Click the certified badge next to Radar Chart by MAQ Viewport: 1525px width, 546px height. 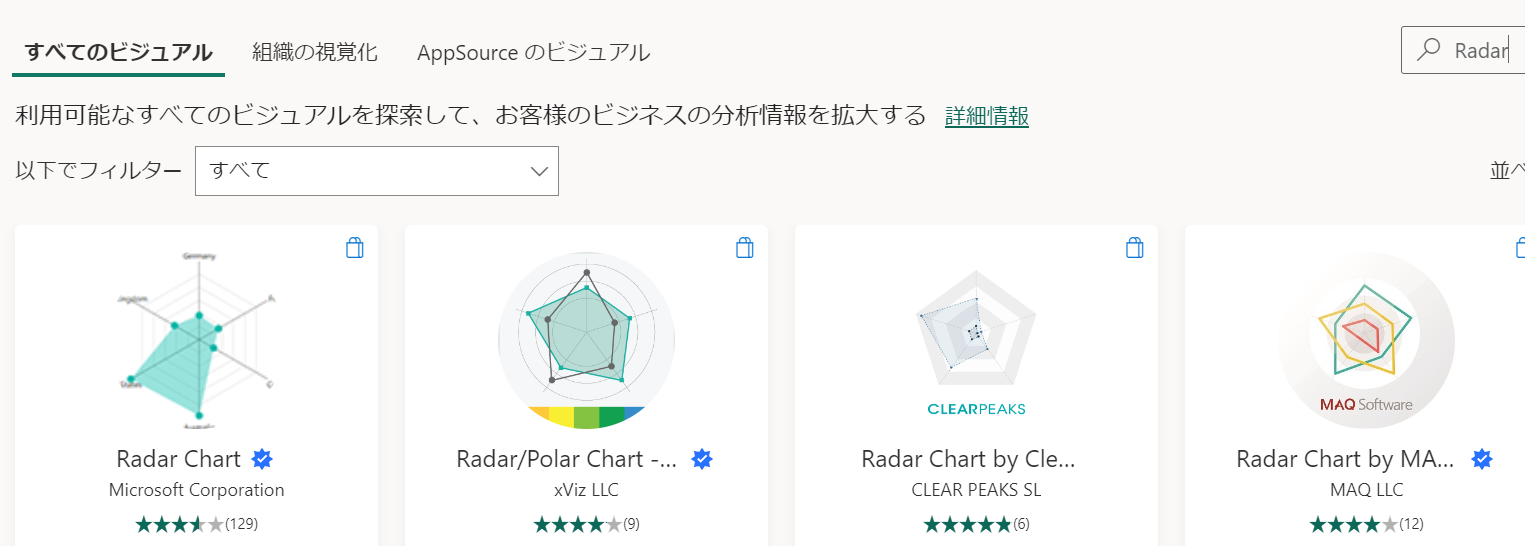pyautogui.click(x=1482, y=459)
